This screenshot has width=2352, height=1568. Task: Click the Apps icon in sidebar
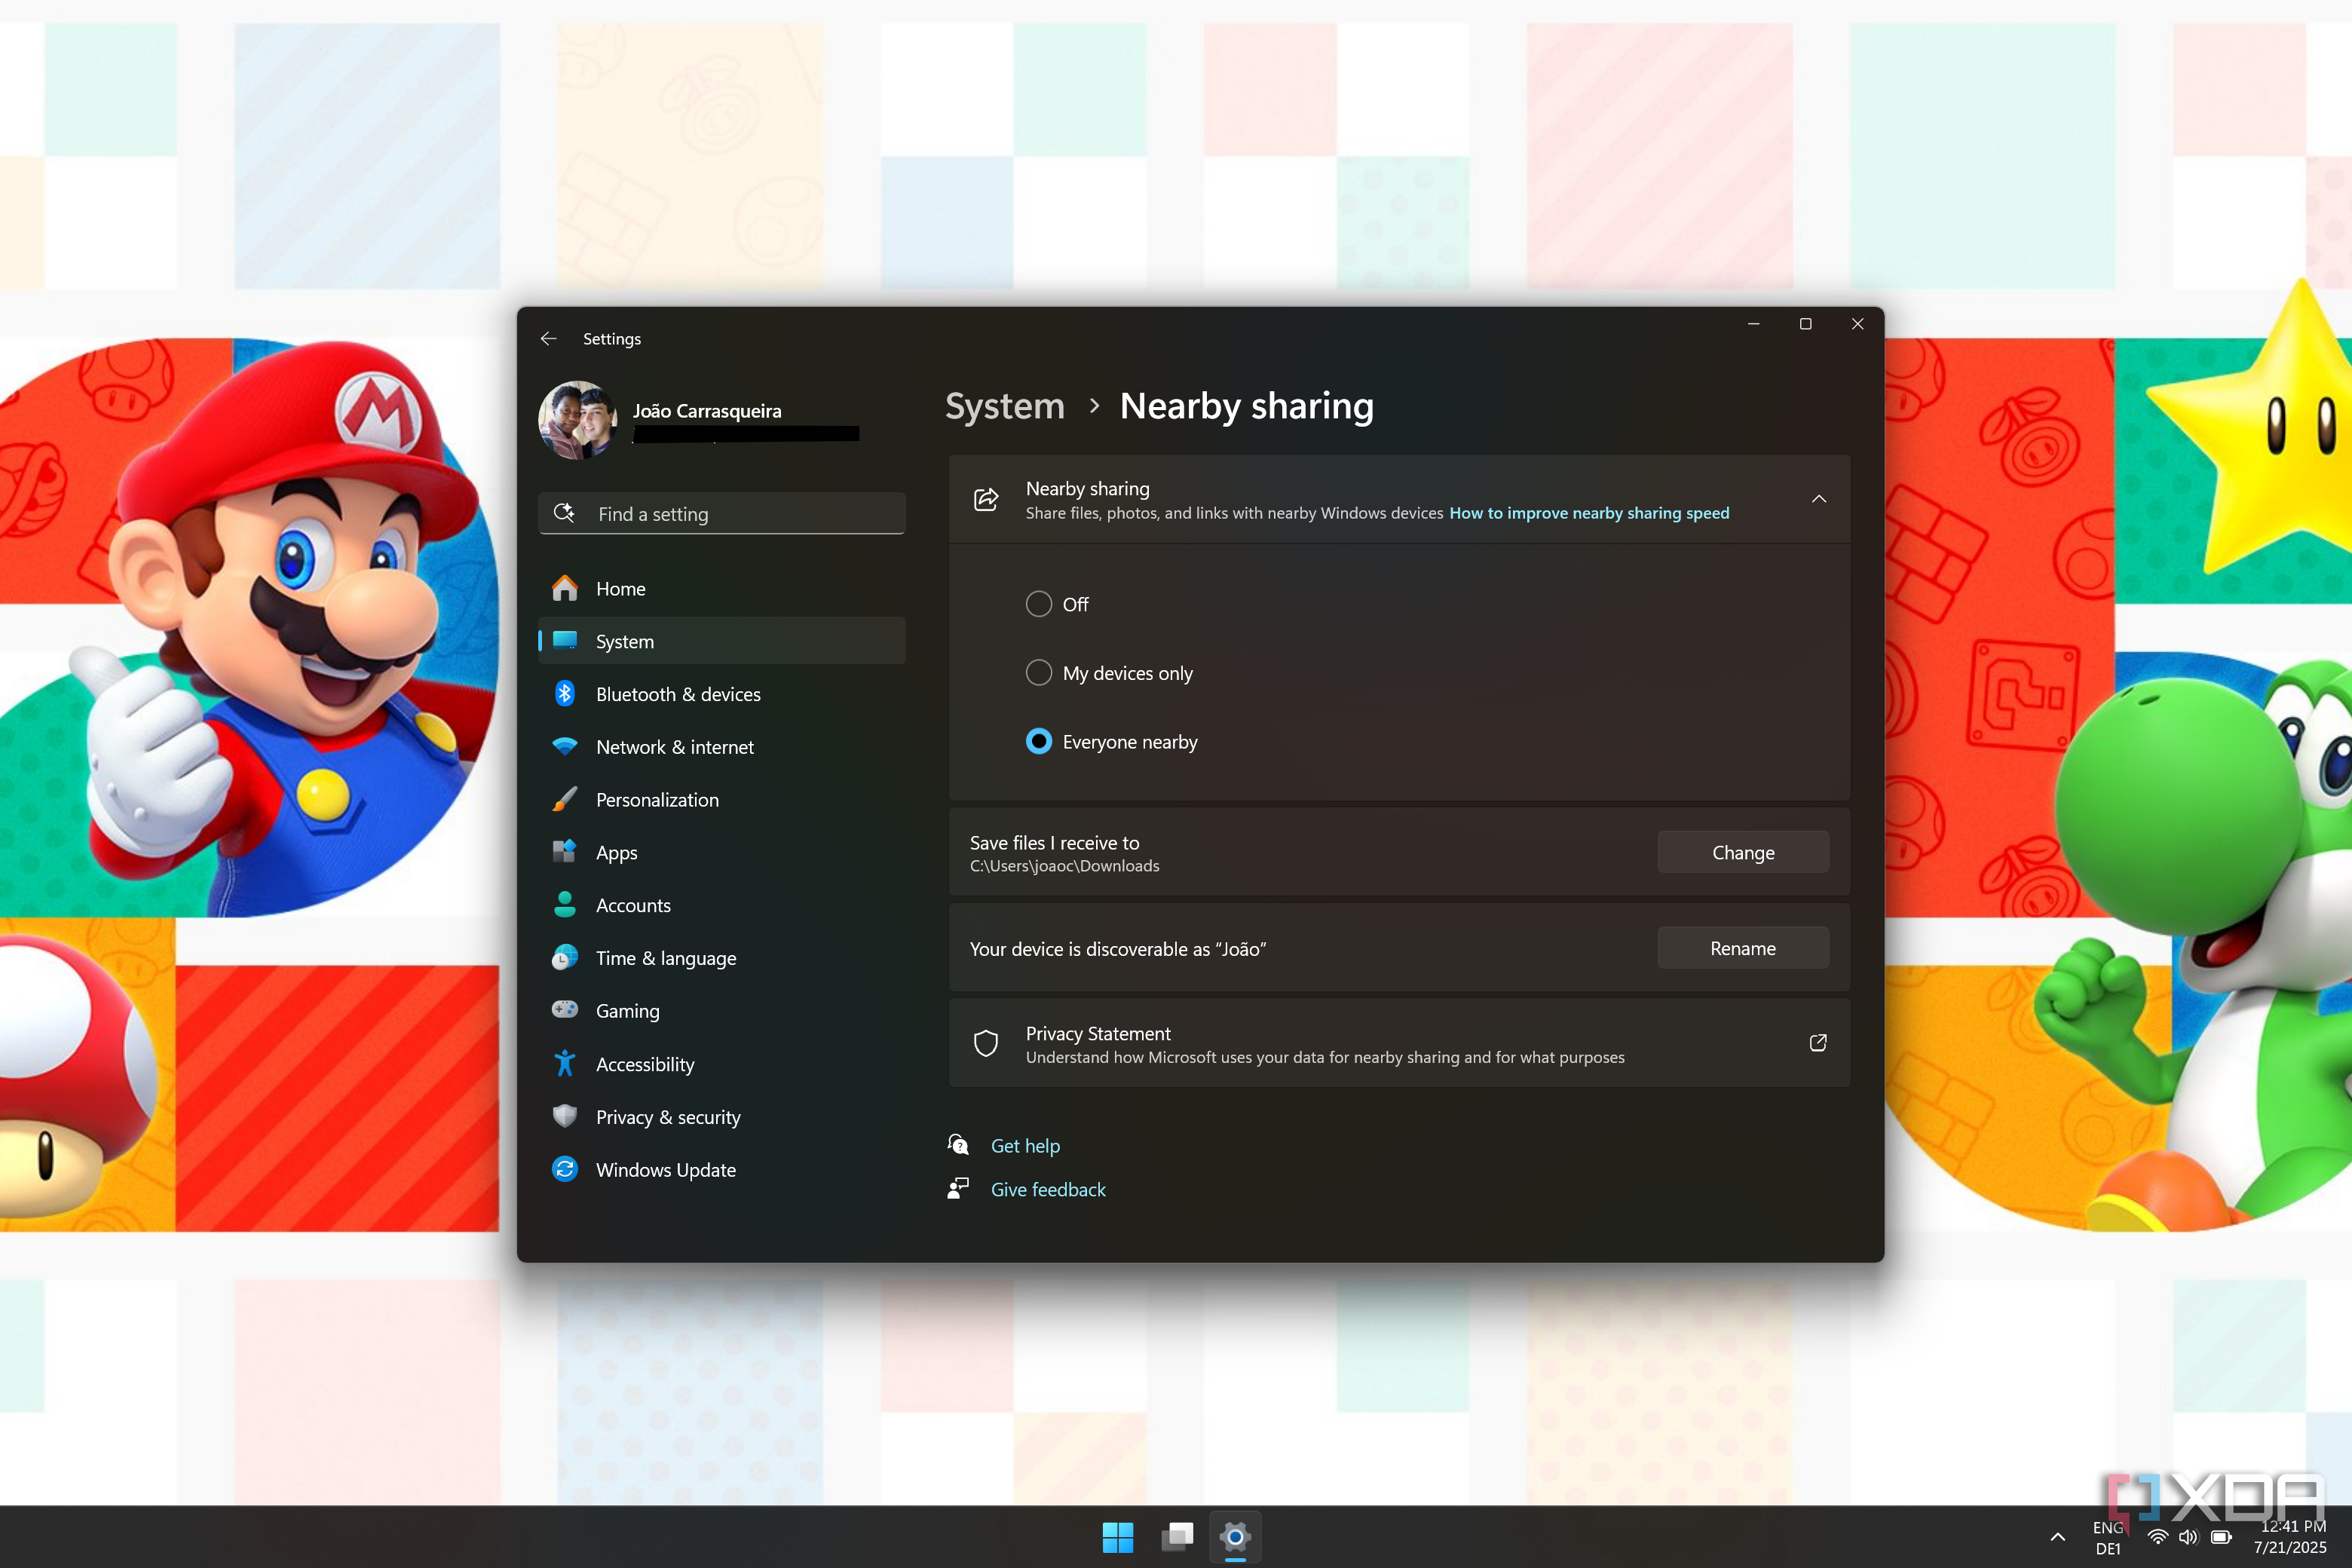coord(565,851)
